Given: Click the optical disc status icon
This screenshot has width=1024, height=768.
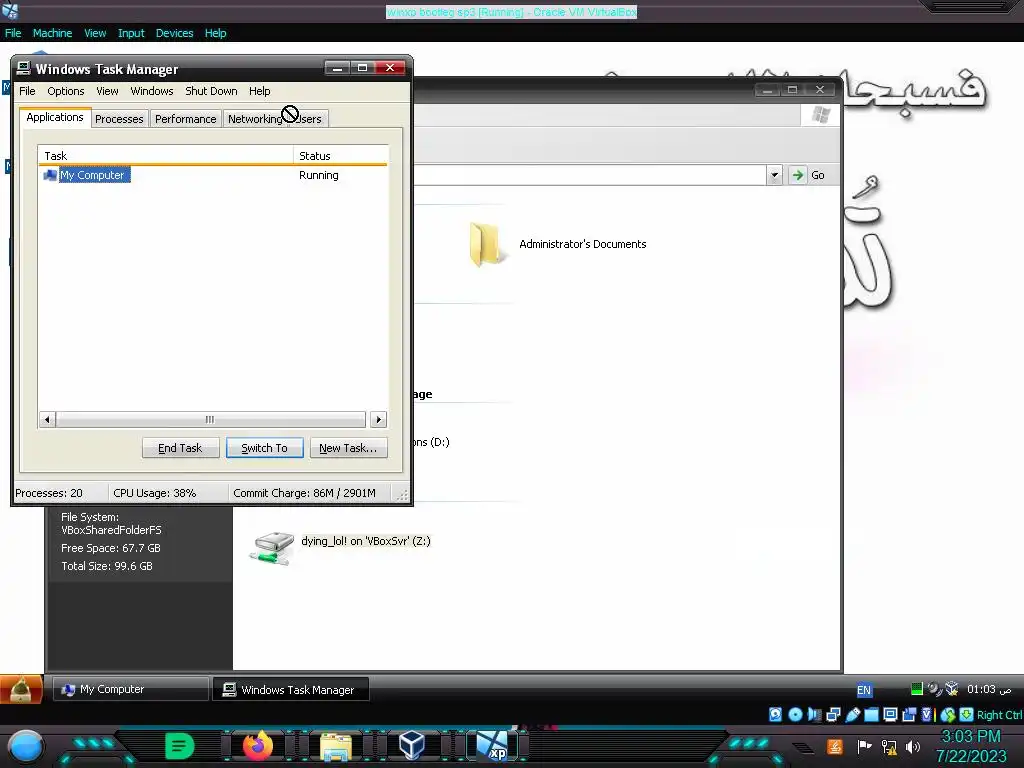Looking at the screenshot, I should click(795, 714).
